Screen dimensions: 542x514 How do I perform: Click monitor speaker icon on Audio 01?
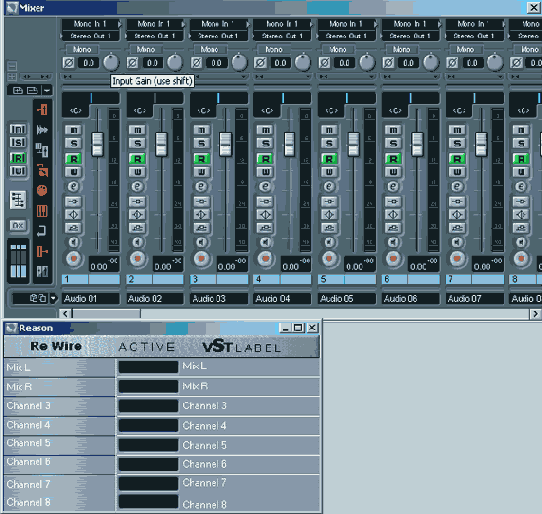coord(73,242)
